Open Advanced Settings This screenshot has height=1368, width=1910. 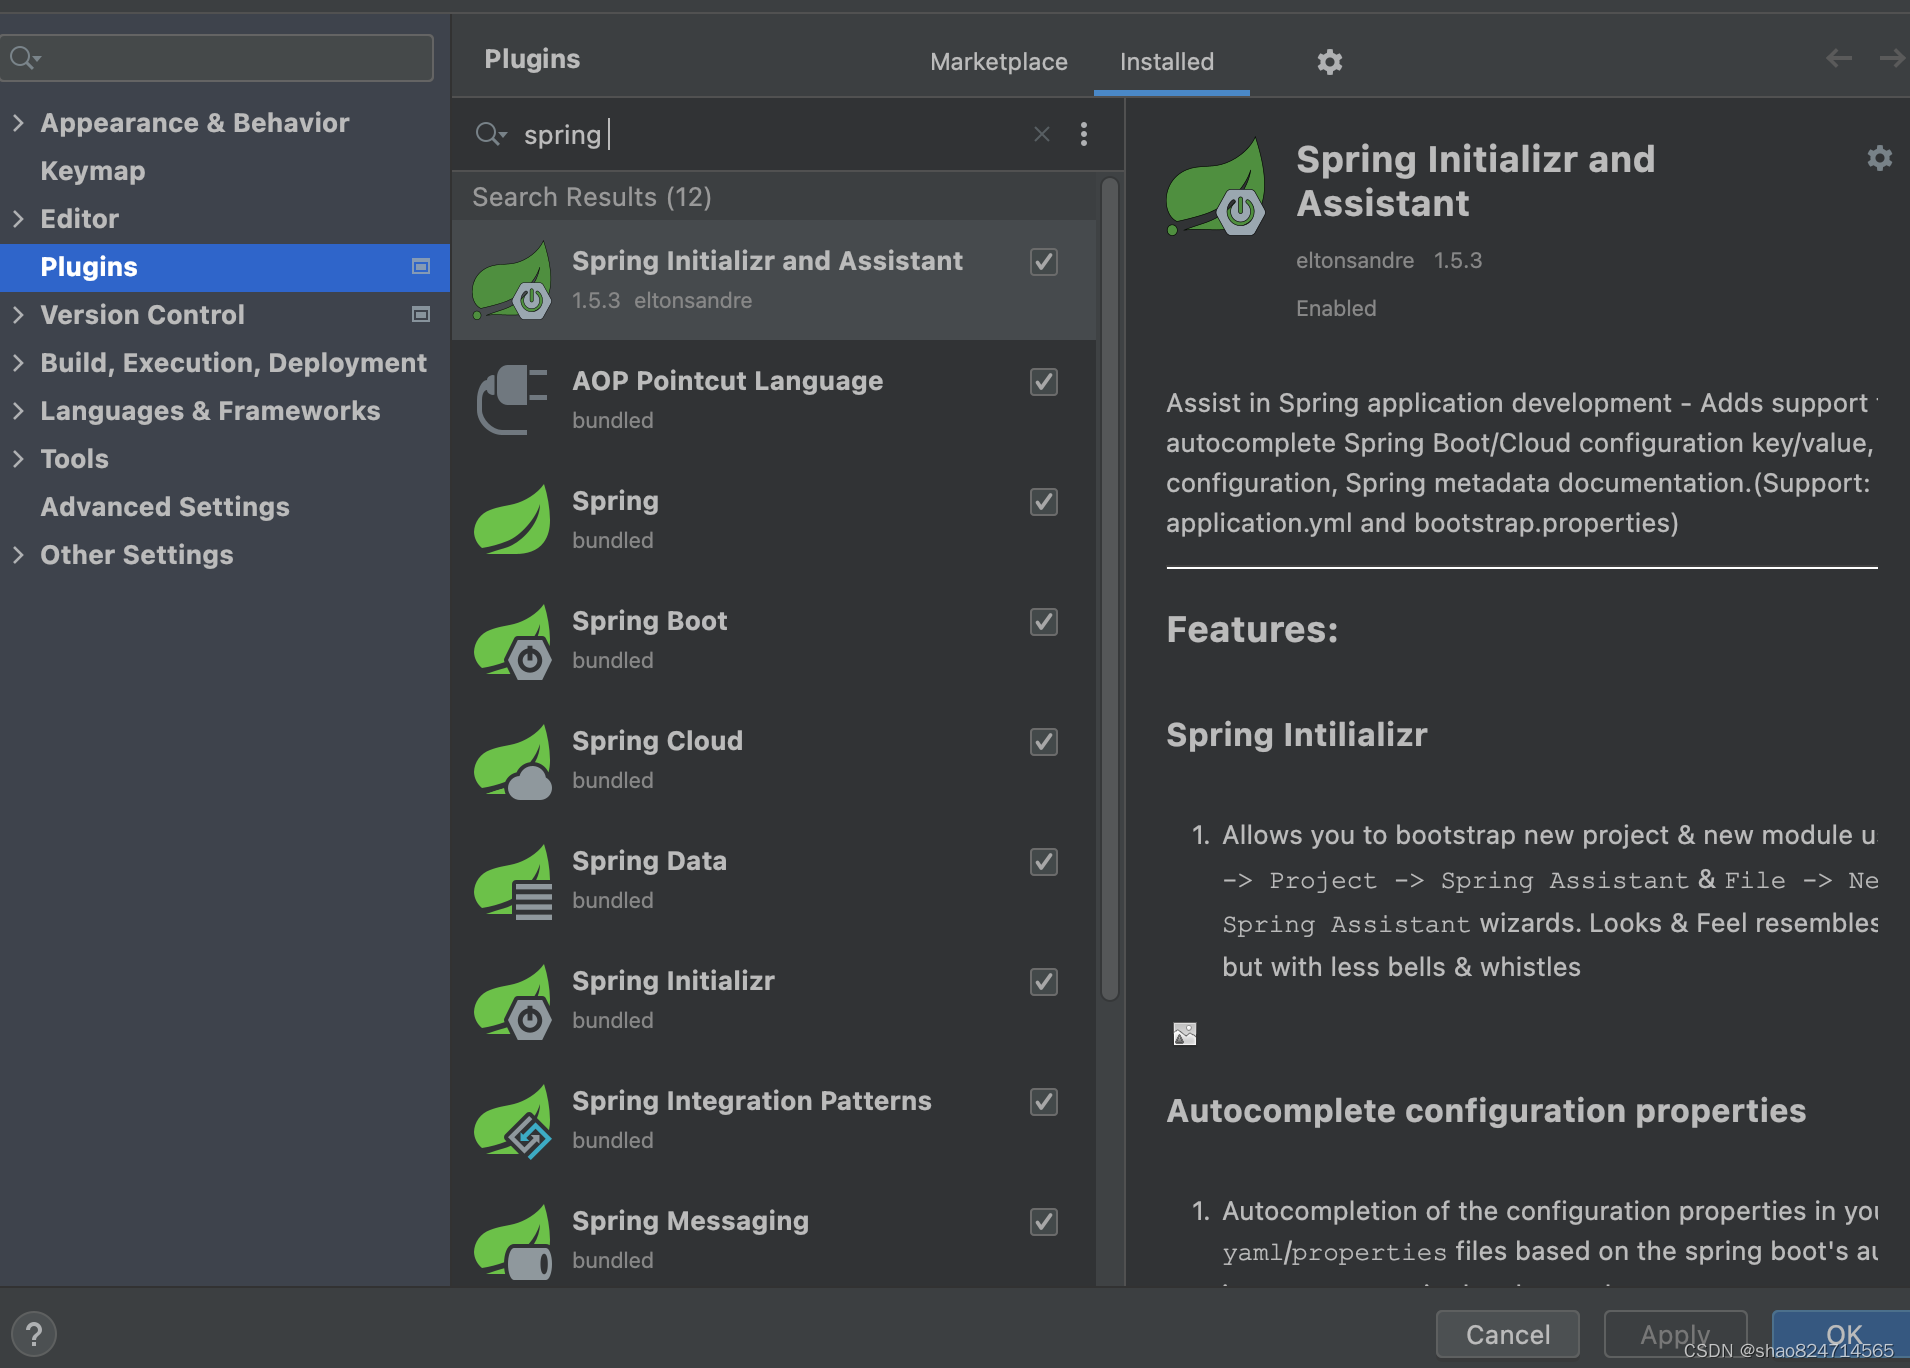point(165,507)
